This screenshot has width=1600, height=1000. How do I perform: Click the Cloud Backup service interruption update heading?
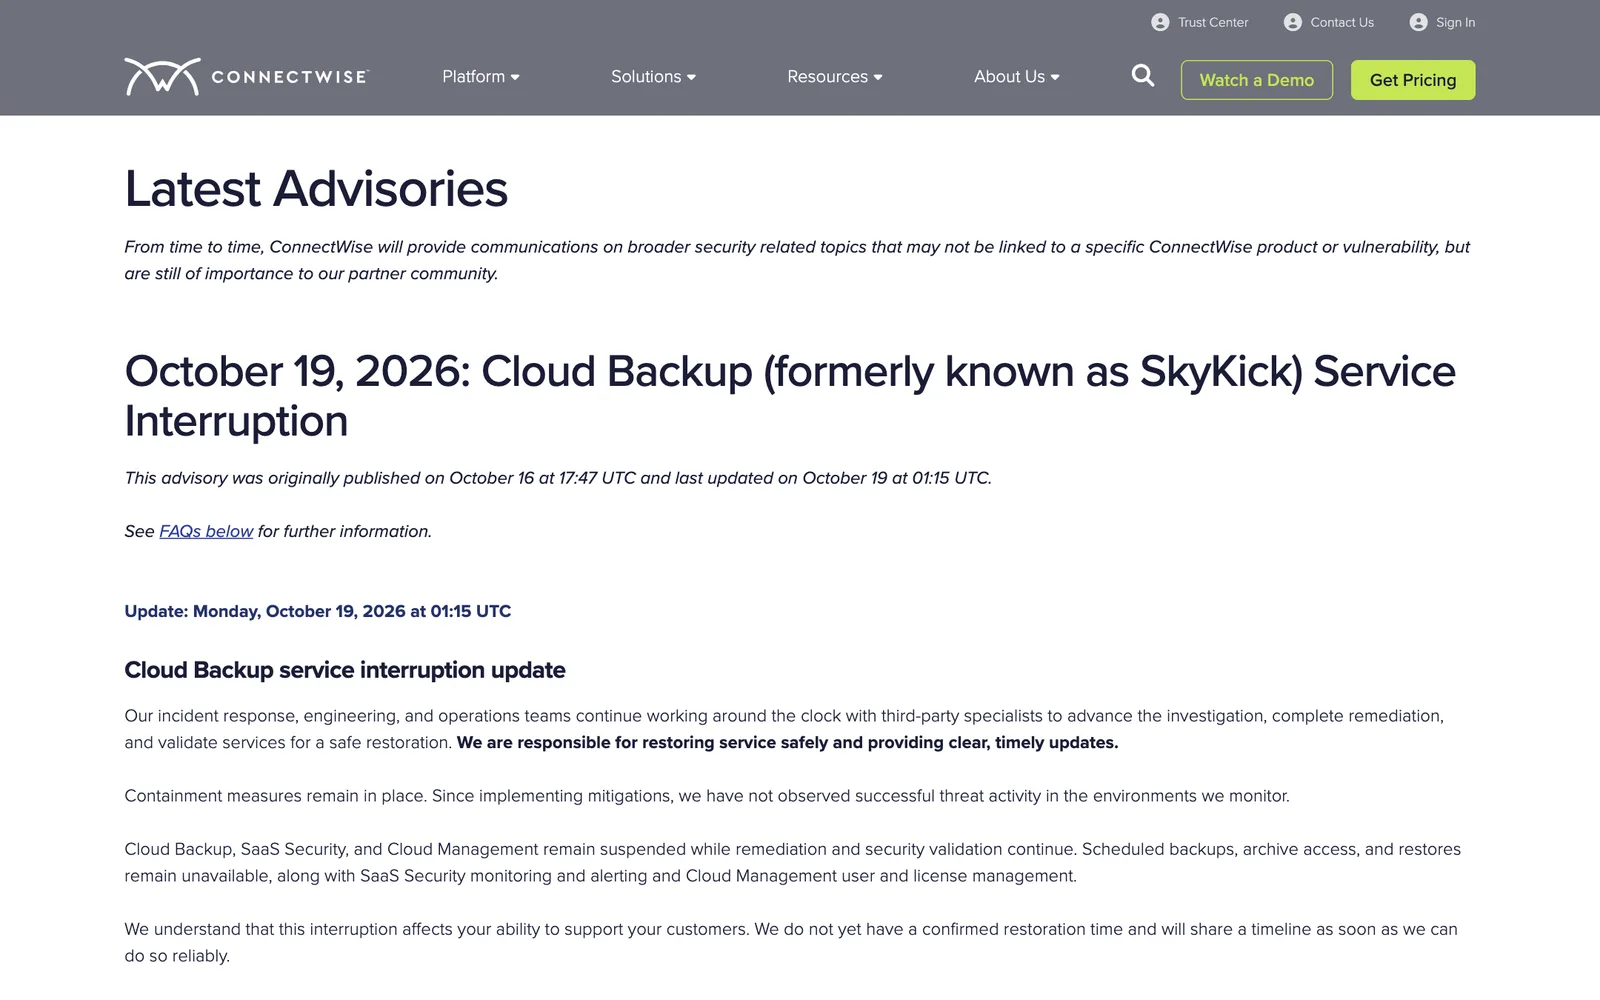(345, 670)
